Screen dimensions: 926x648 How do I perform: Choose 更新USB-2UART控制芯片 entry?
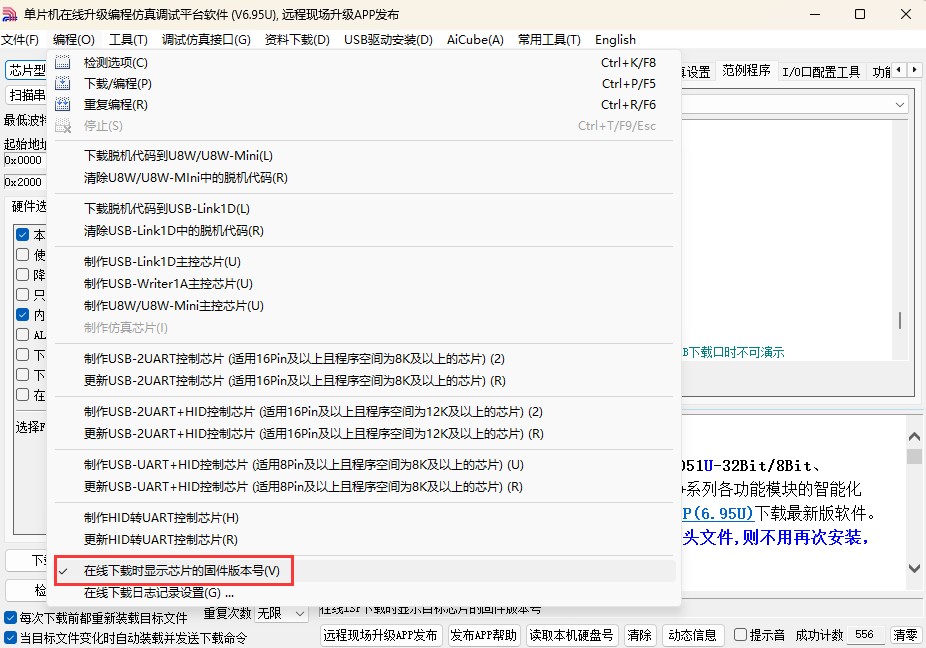point(365,380)
